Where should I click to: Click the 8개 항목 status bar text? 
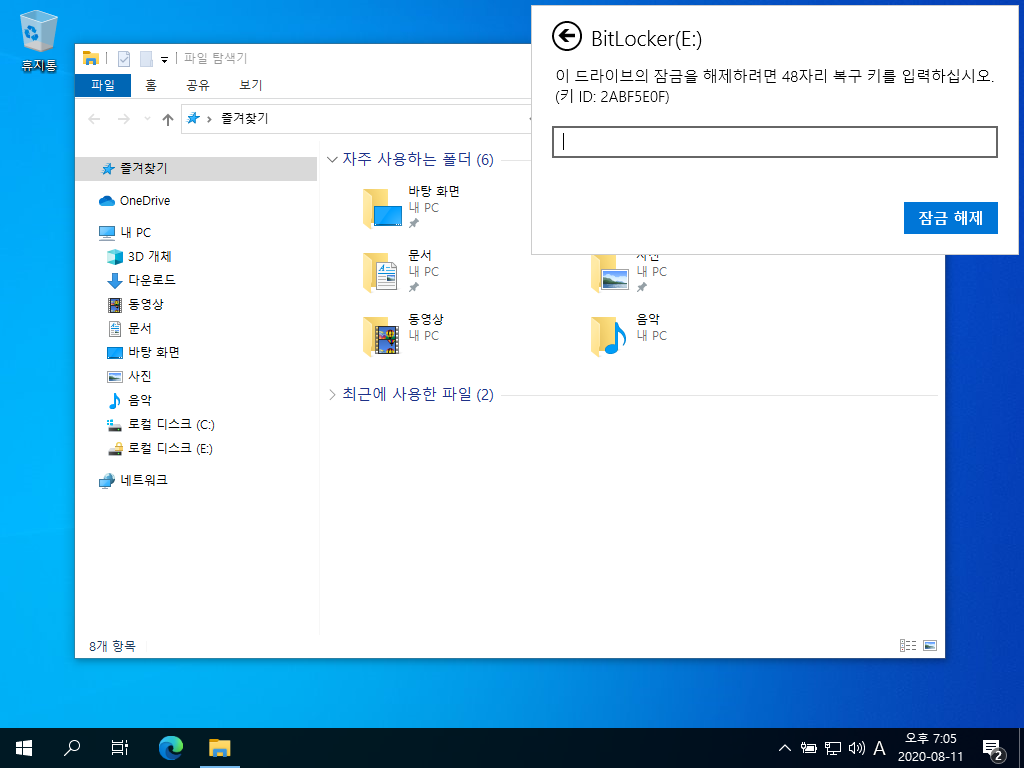point(112,646)
